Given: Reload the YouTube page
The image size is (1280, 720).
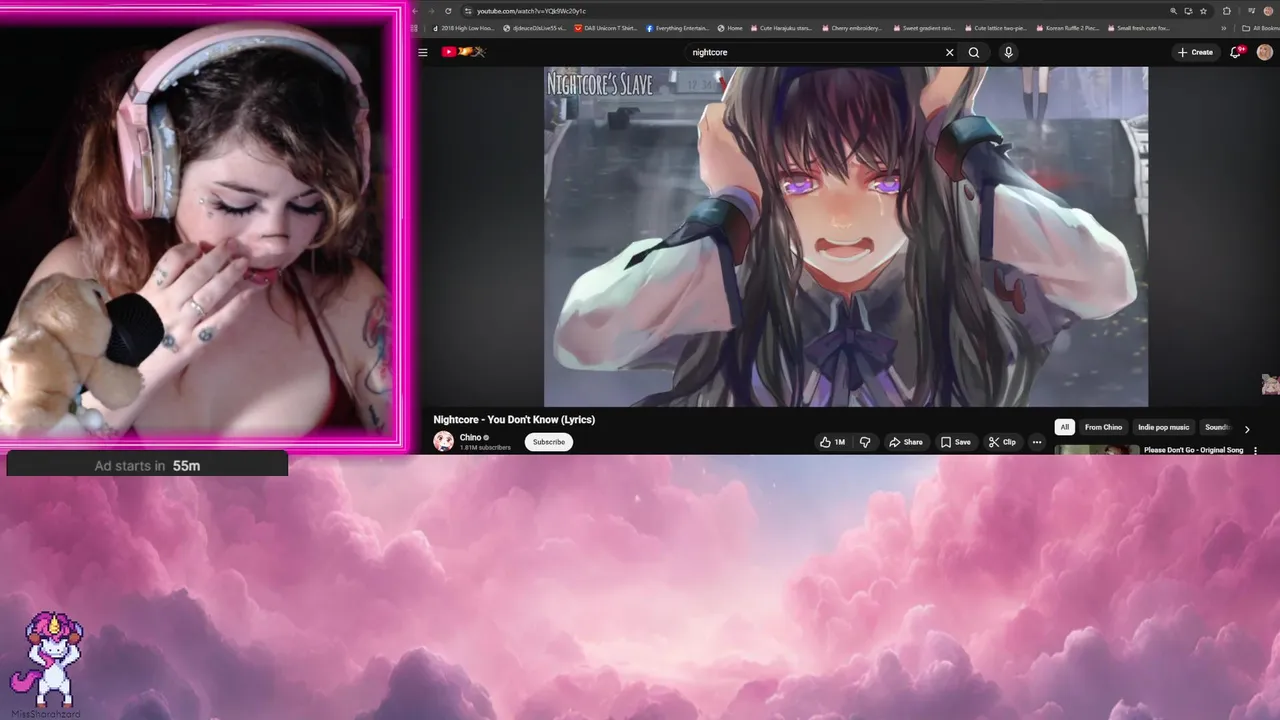Looking at the screenshot, I should 448,11.
